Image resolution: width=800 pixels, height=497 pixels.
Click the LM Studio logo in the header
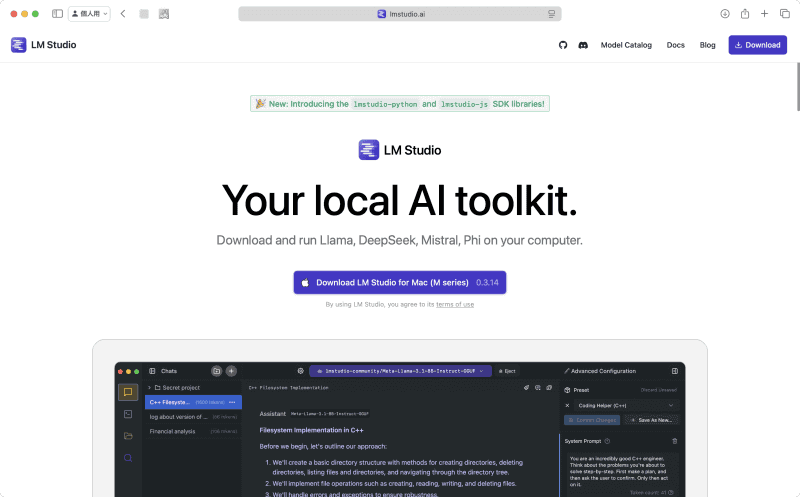(43, 45)
